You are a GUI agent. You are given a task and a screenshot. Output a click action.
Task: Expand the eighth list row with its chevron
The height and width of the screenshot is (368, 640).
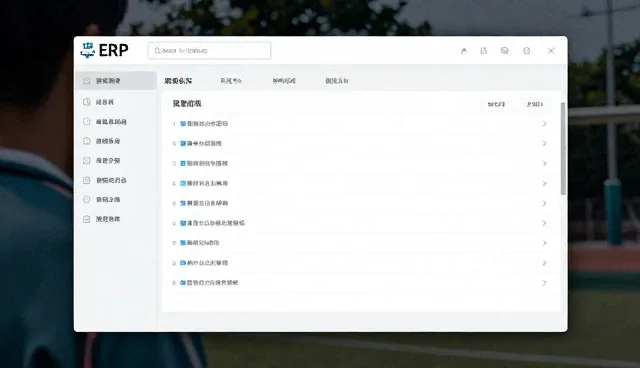pos(544,263)
